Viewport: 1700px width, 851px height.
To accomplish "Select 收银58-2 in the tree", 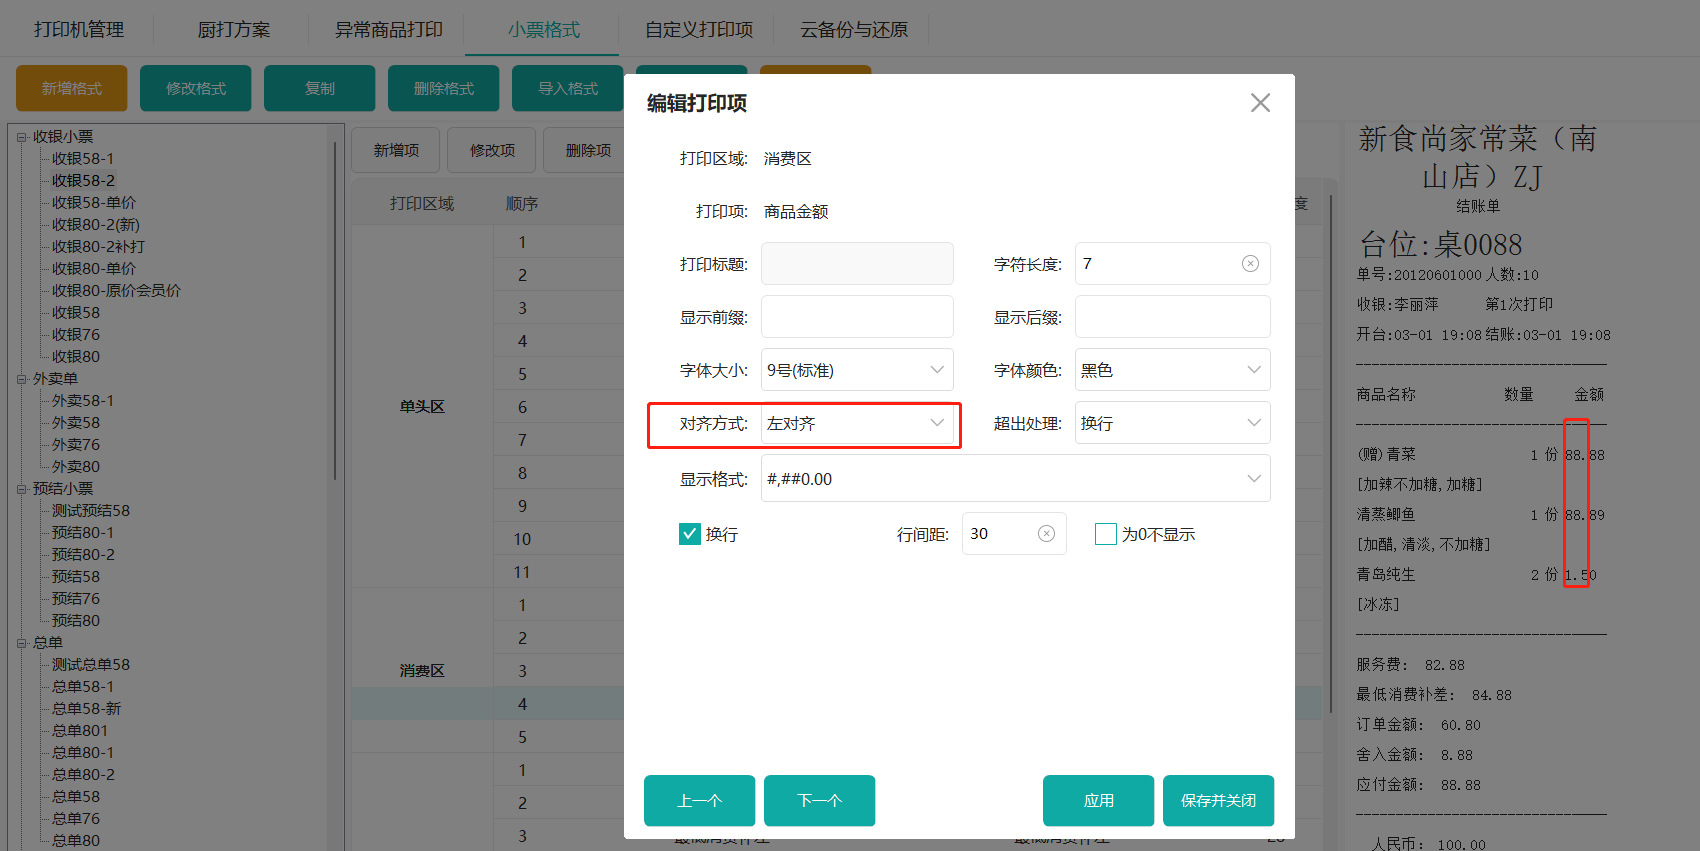I will [83, 181].
